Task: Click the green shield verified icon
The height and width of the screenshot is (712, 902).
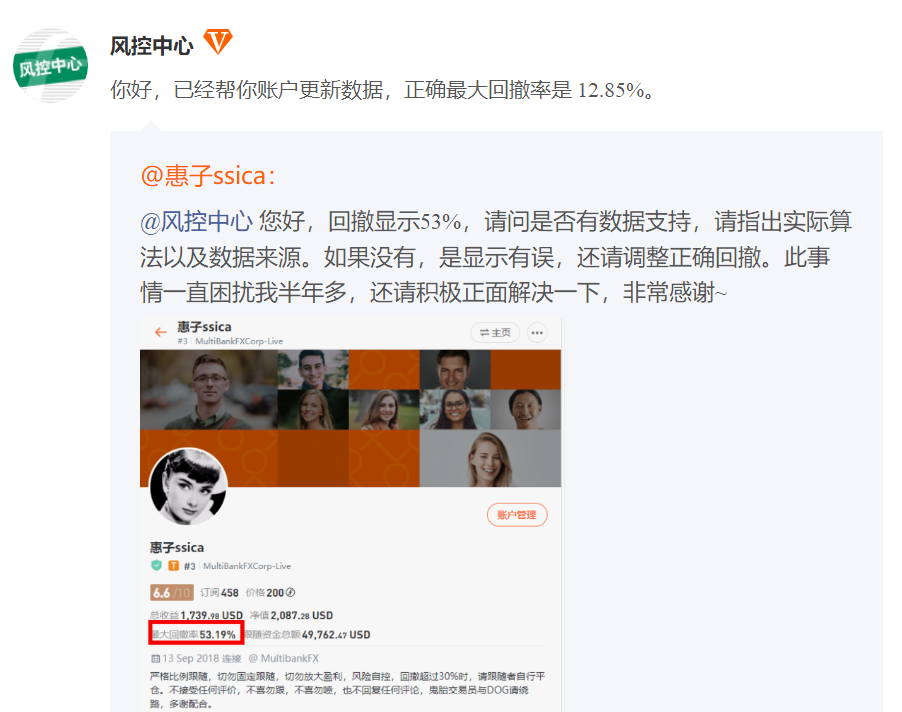Action: 156,565
